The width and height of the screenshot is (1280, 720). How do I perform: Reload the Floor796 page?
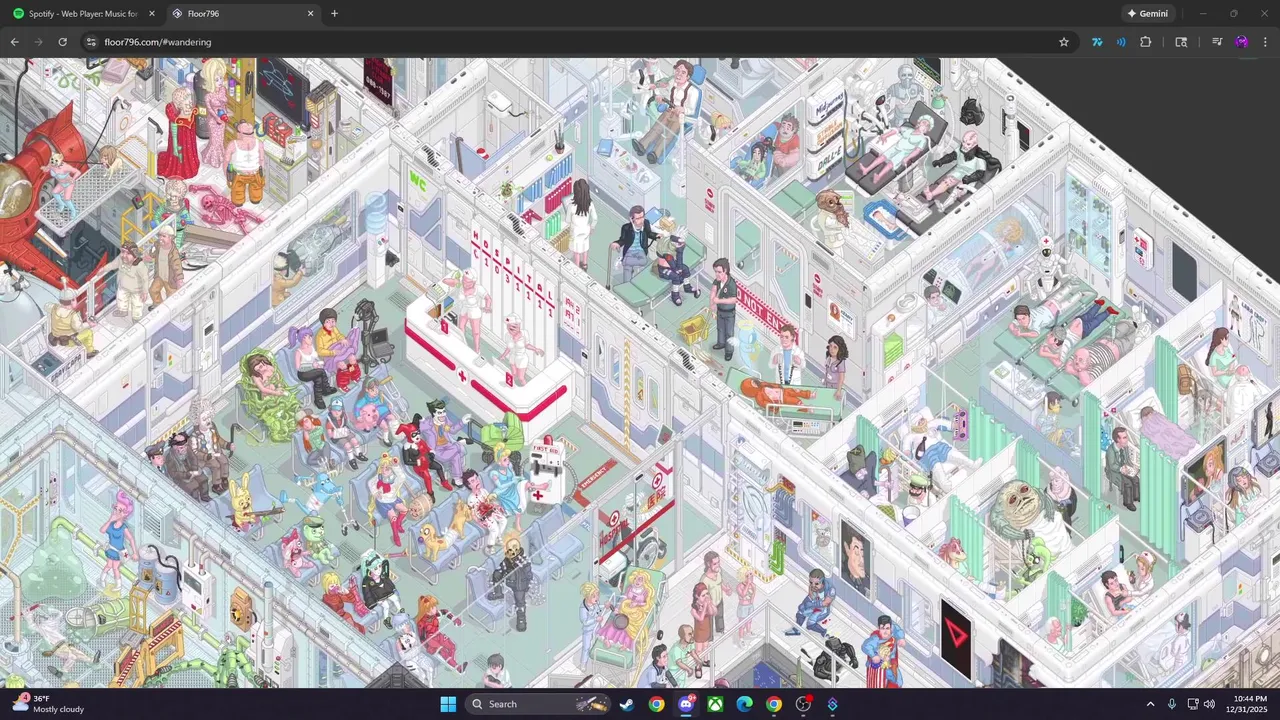[62, 42]
